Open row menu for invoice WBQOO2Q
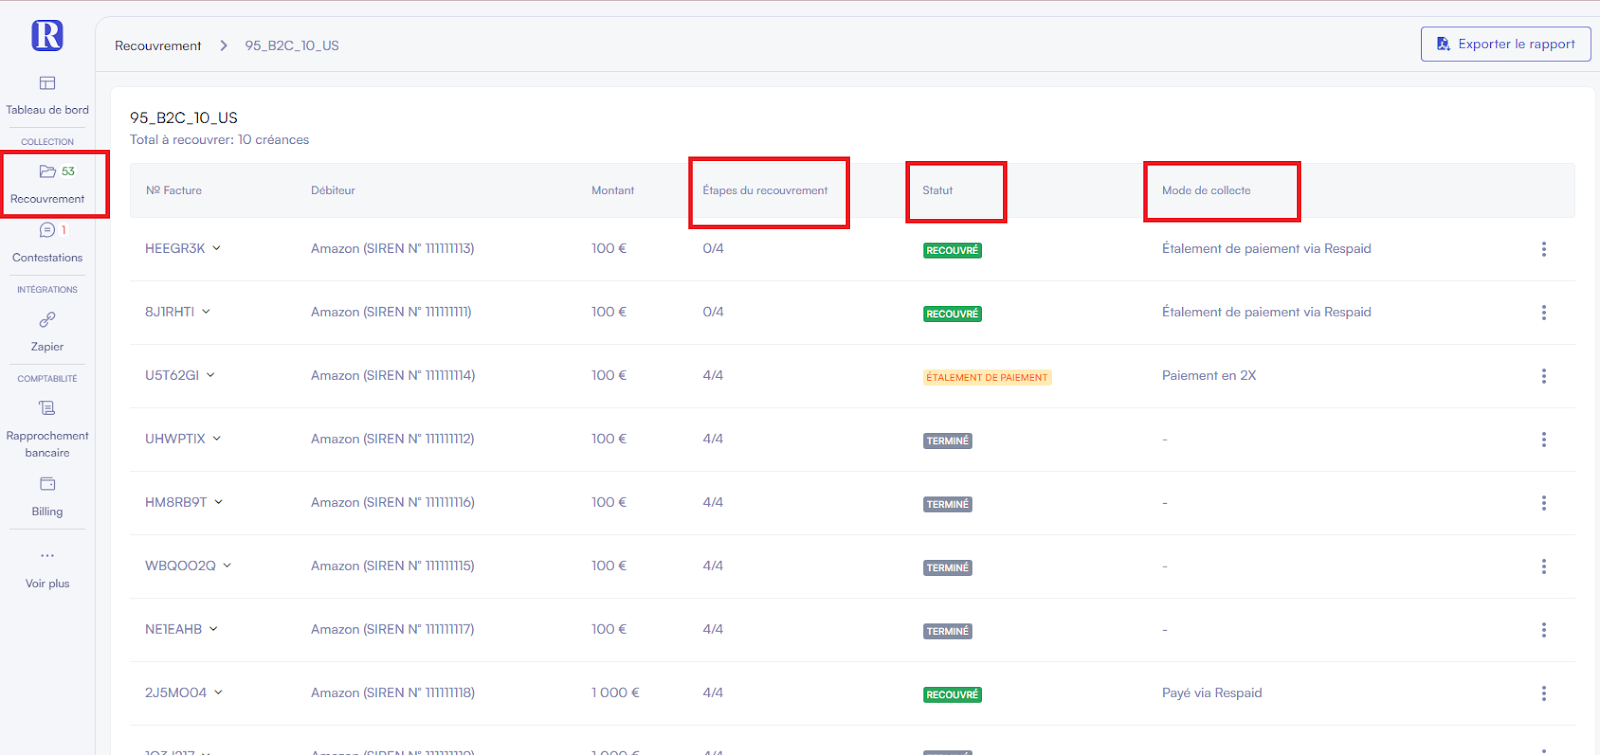Viewport: 1600px width, 755px height. [1544, 566]
